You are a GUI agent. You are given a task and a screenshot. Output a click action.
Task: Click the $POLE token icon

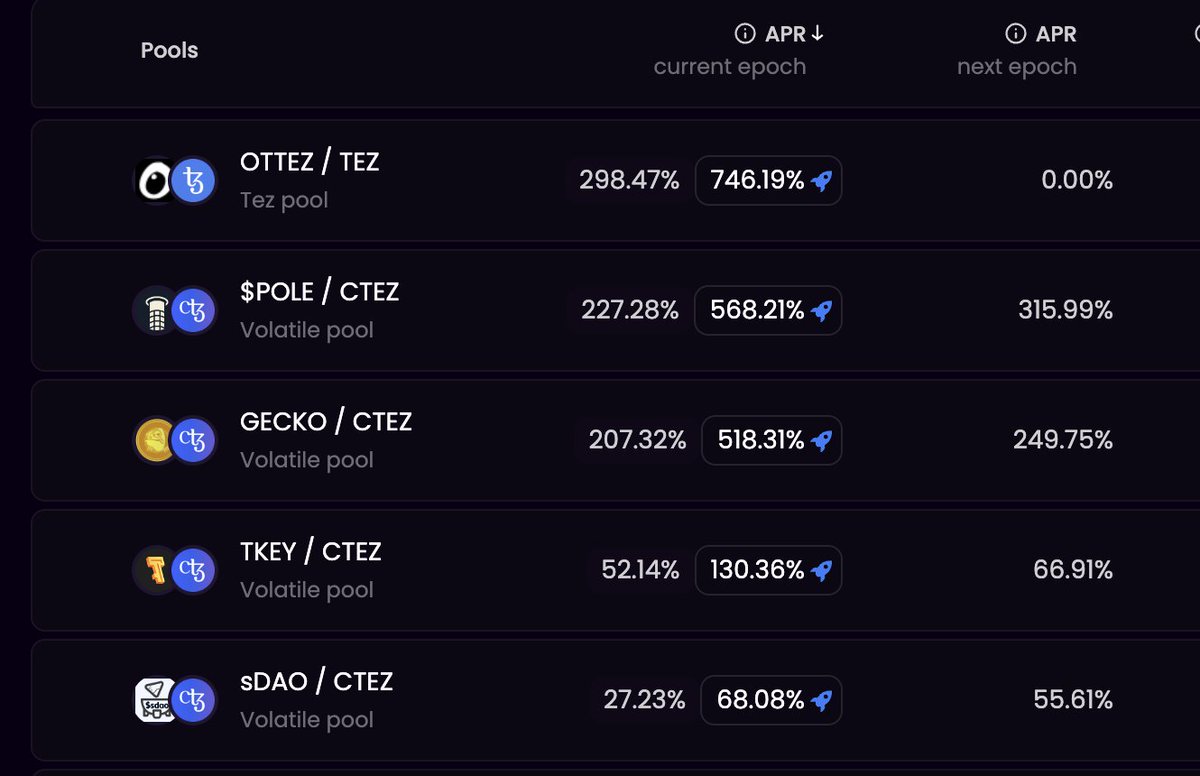point(155,311)
